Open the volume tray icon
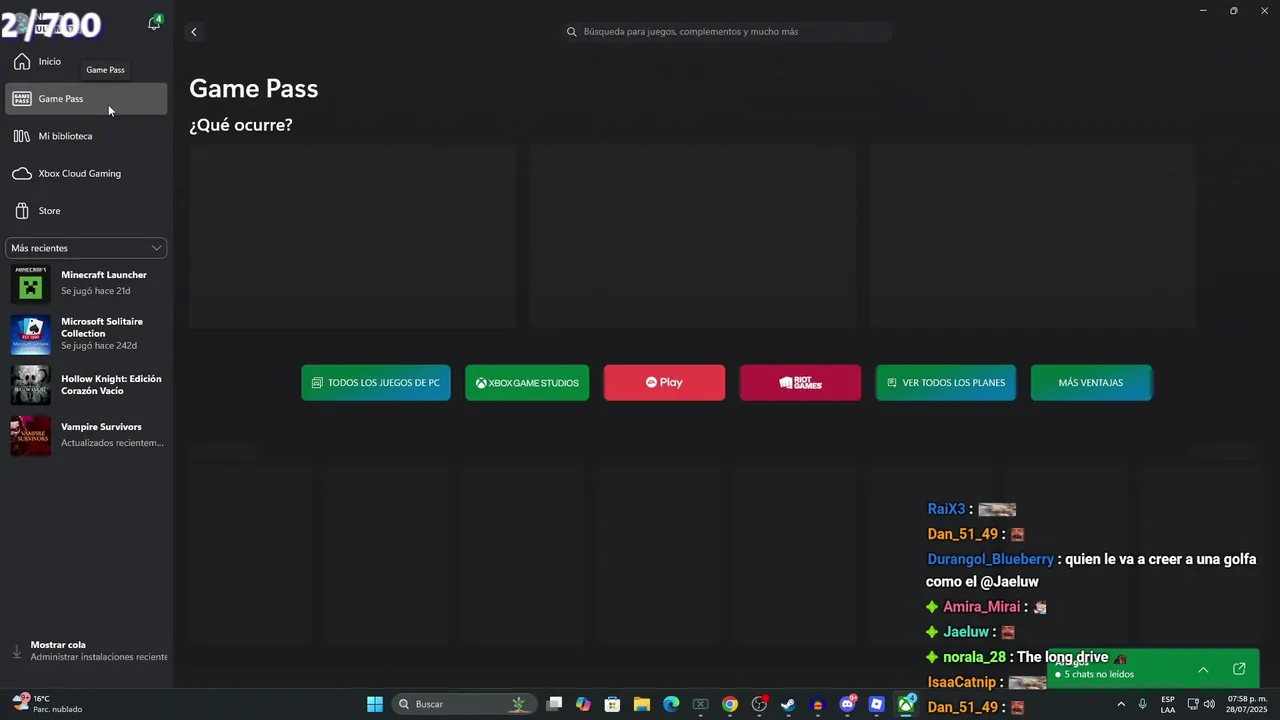1280x720 pixels. tap(1209, 704)
